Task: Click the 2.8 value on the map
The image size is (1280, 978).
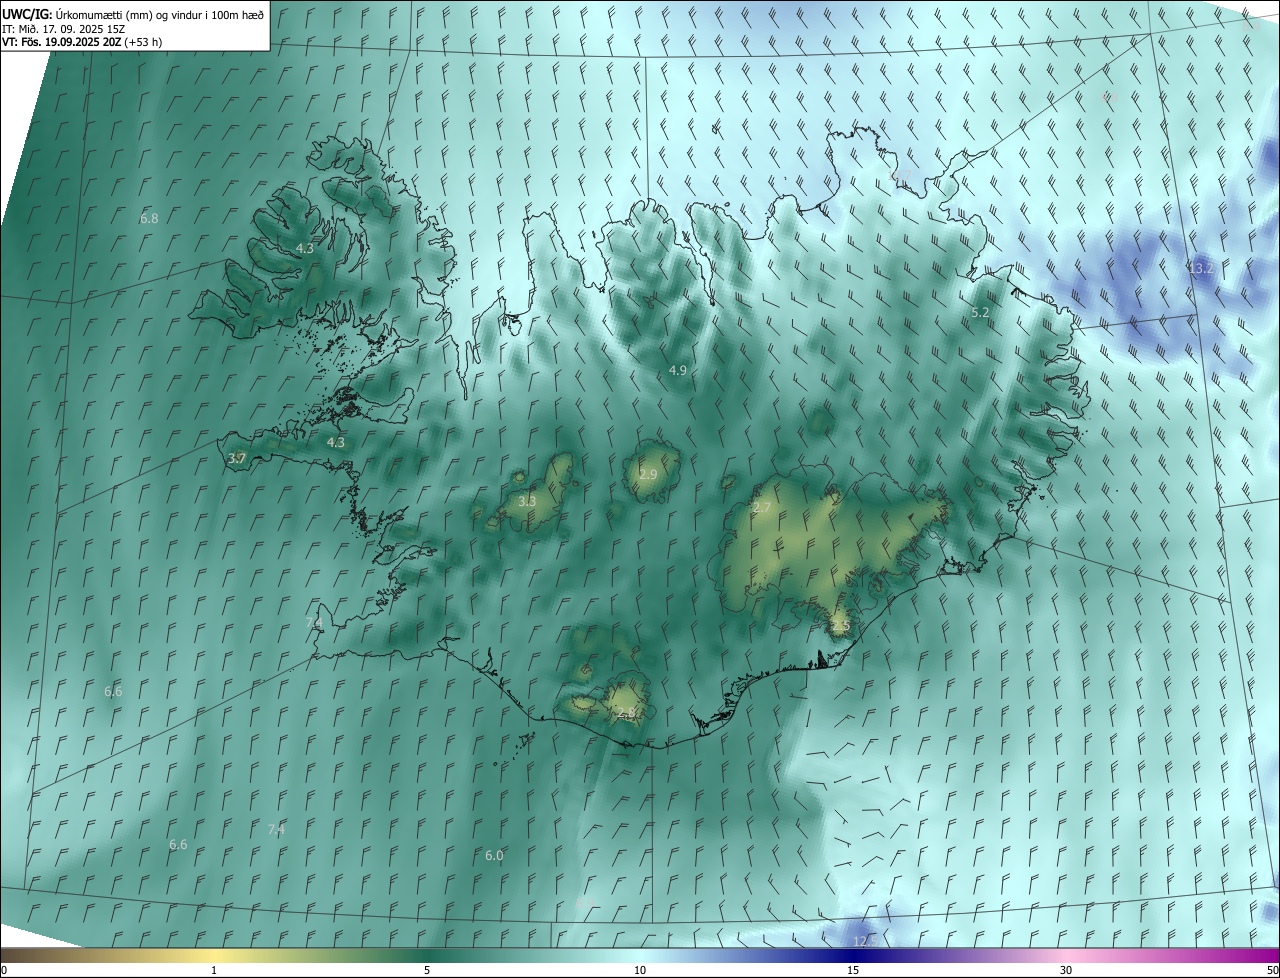Action: [626, 713]
